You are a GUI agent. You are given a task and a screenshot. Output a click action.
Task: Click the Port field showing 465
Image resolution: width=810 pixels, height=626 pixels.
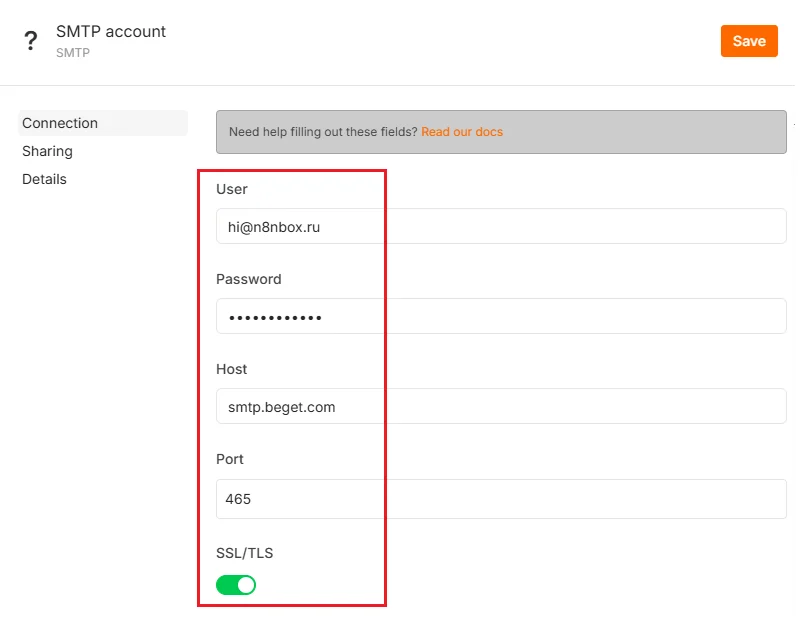[501, 499]
